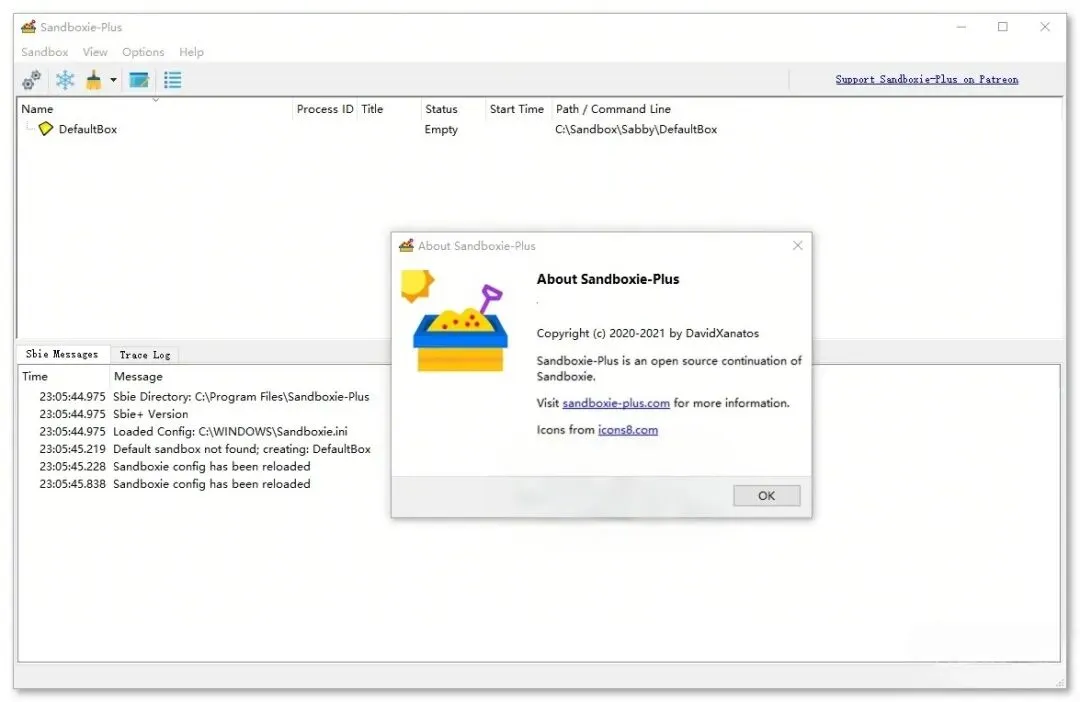This screenshot has width=1080, height=702.
Task: Switch to the Trace Log tab
Action: click(x=145, y=355)
